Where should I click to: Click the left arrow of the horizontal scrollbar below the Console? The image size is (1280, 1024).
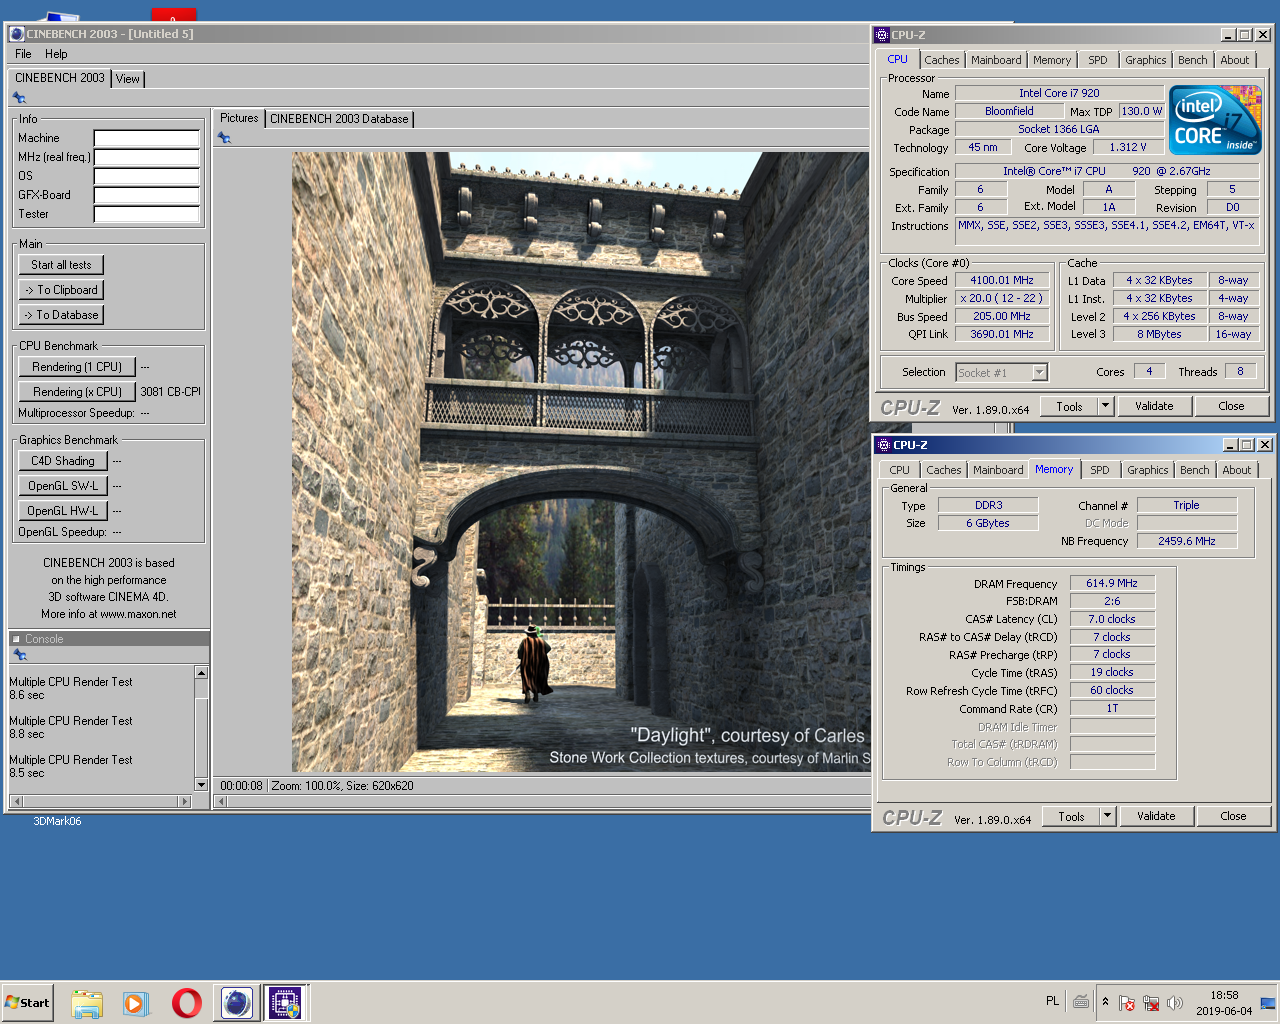pos(16,801)
